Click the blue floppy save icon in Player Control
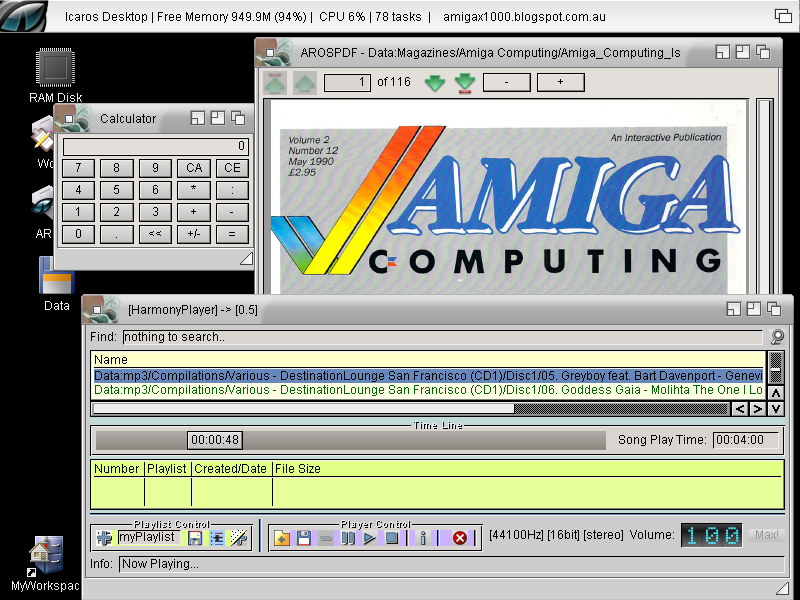This screenshot has height=600, width=800. coord(304,538)
